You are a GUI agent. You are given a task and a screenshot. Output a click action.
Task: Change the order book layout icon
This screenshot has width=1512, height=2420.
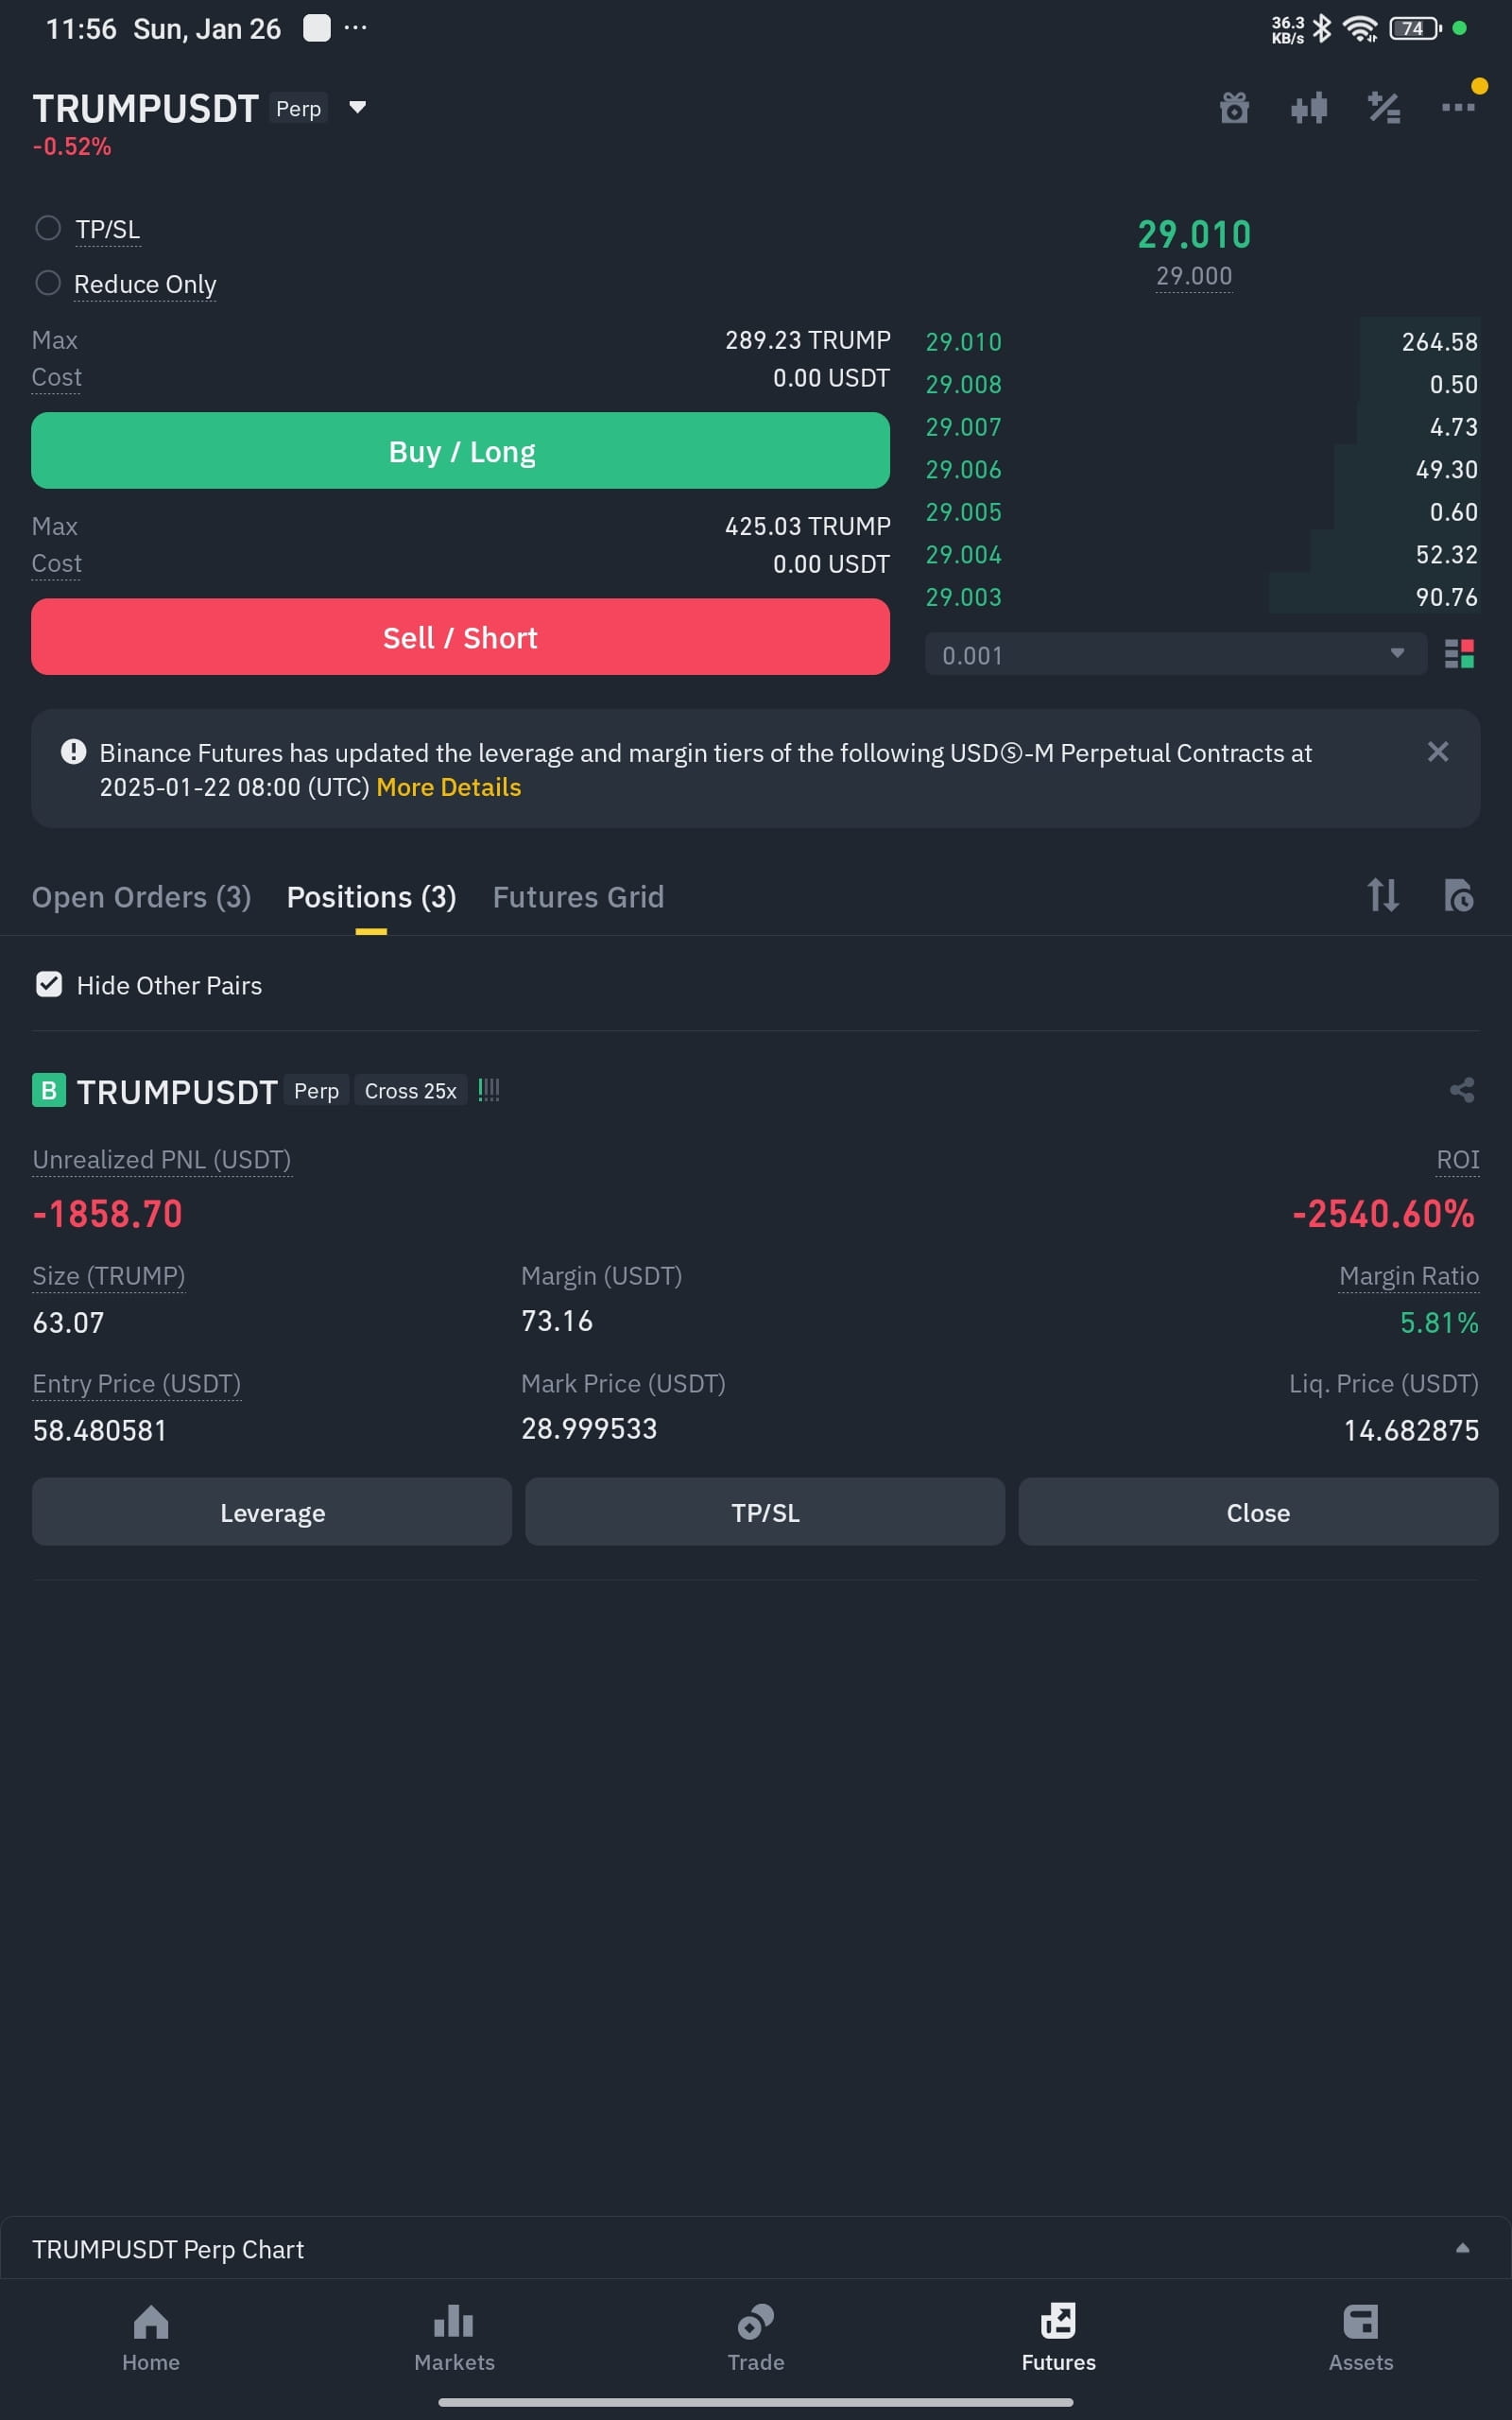(x=1459, y=654)
